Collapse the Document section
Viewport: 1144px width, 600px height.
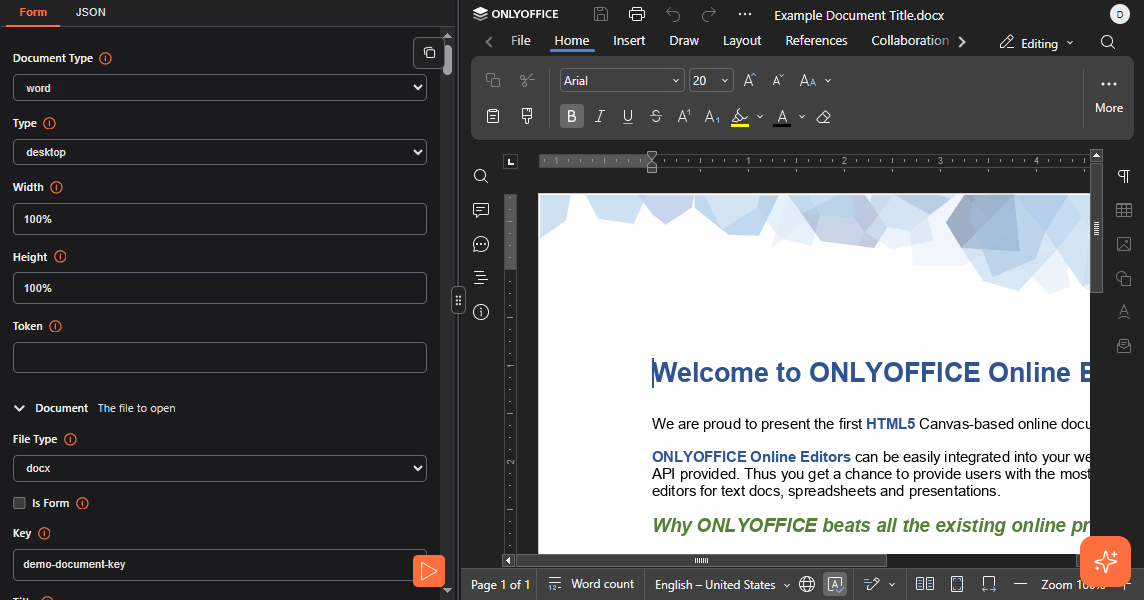pyautogui.click(x=19, y=408)
